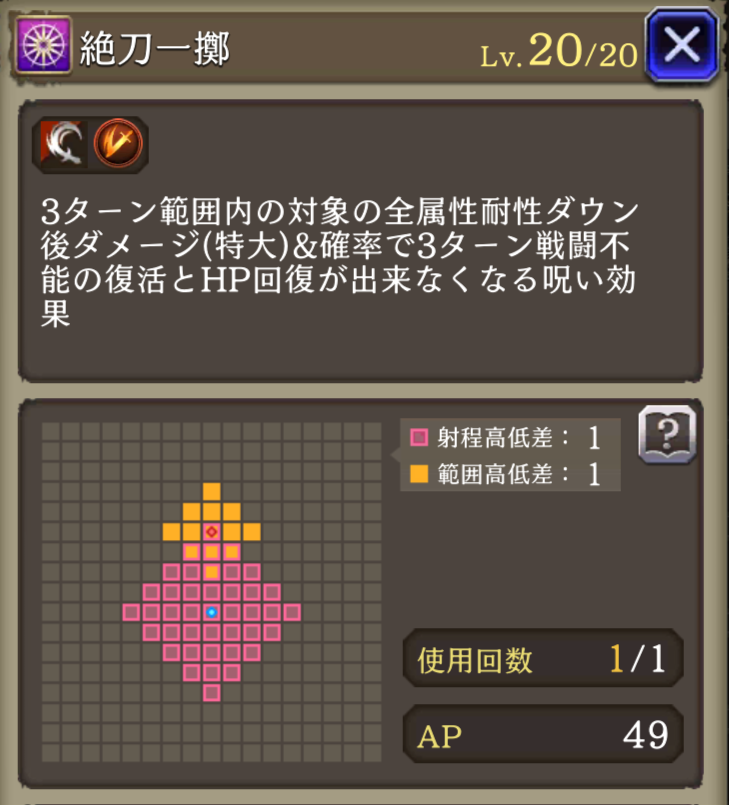
Task: Tap the purple skill wheel icon
Action: click(43, 45)
